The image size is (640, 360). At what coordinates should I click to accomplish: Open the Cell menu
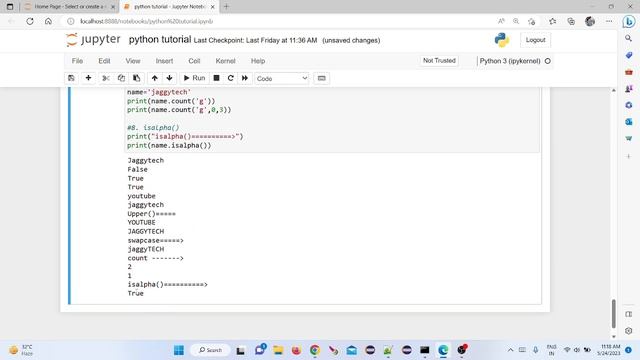(194, 61)
